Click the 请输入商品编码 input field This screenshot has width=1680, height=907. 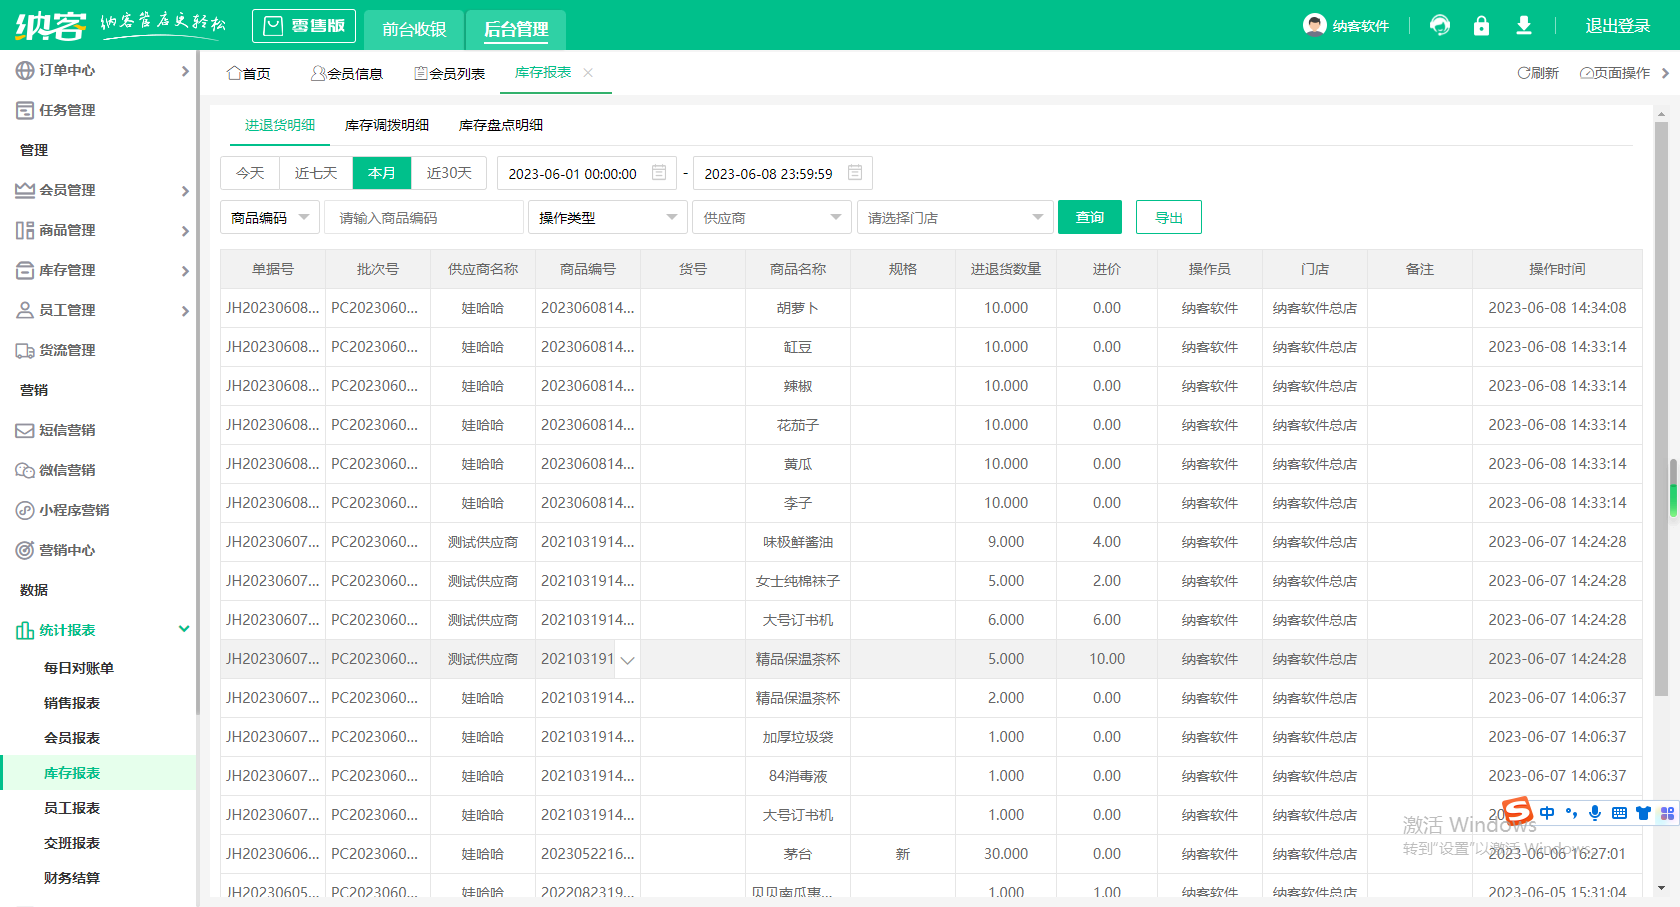423,217
